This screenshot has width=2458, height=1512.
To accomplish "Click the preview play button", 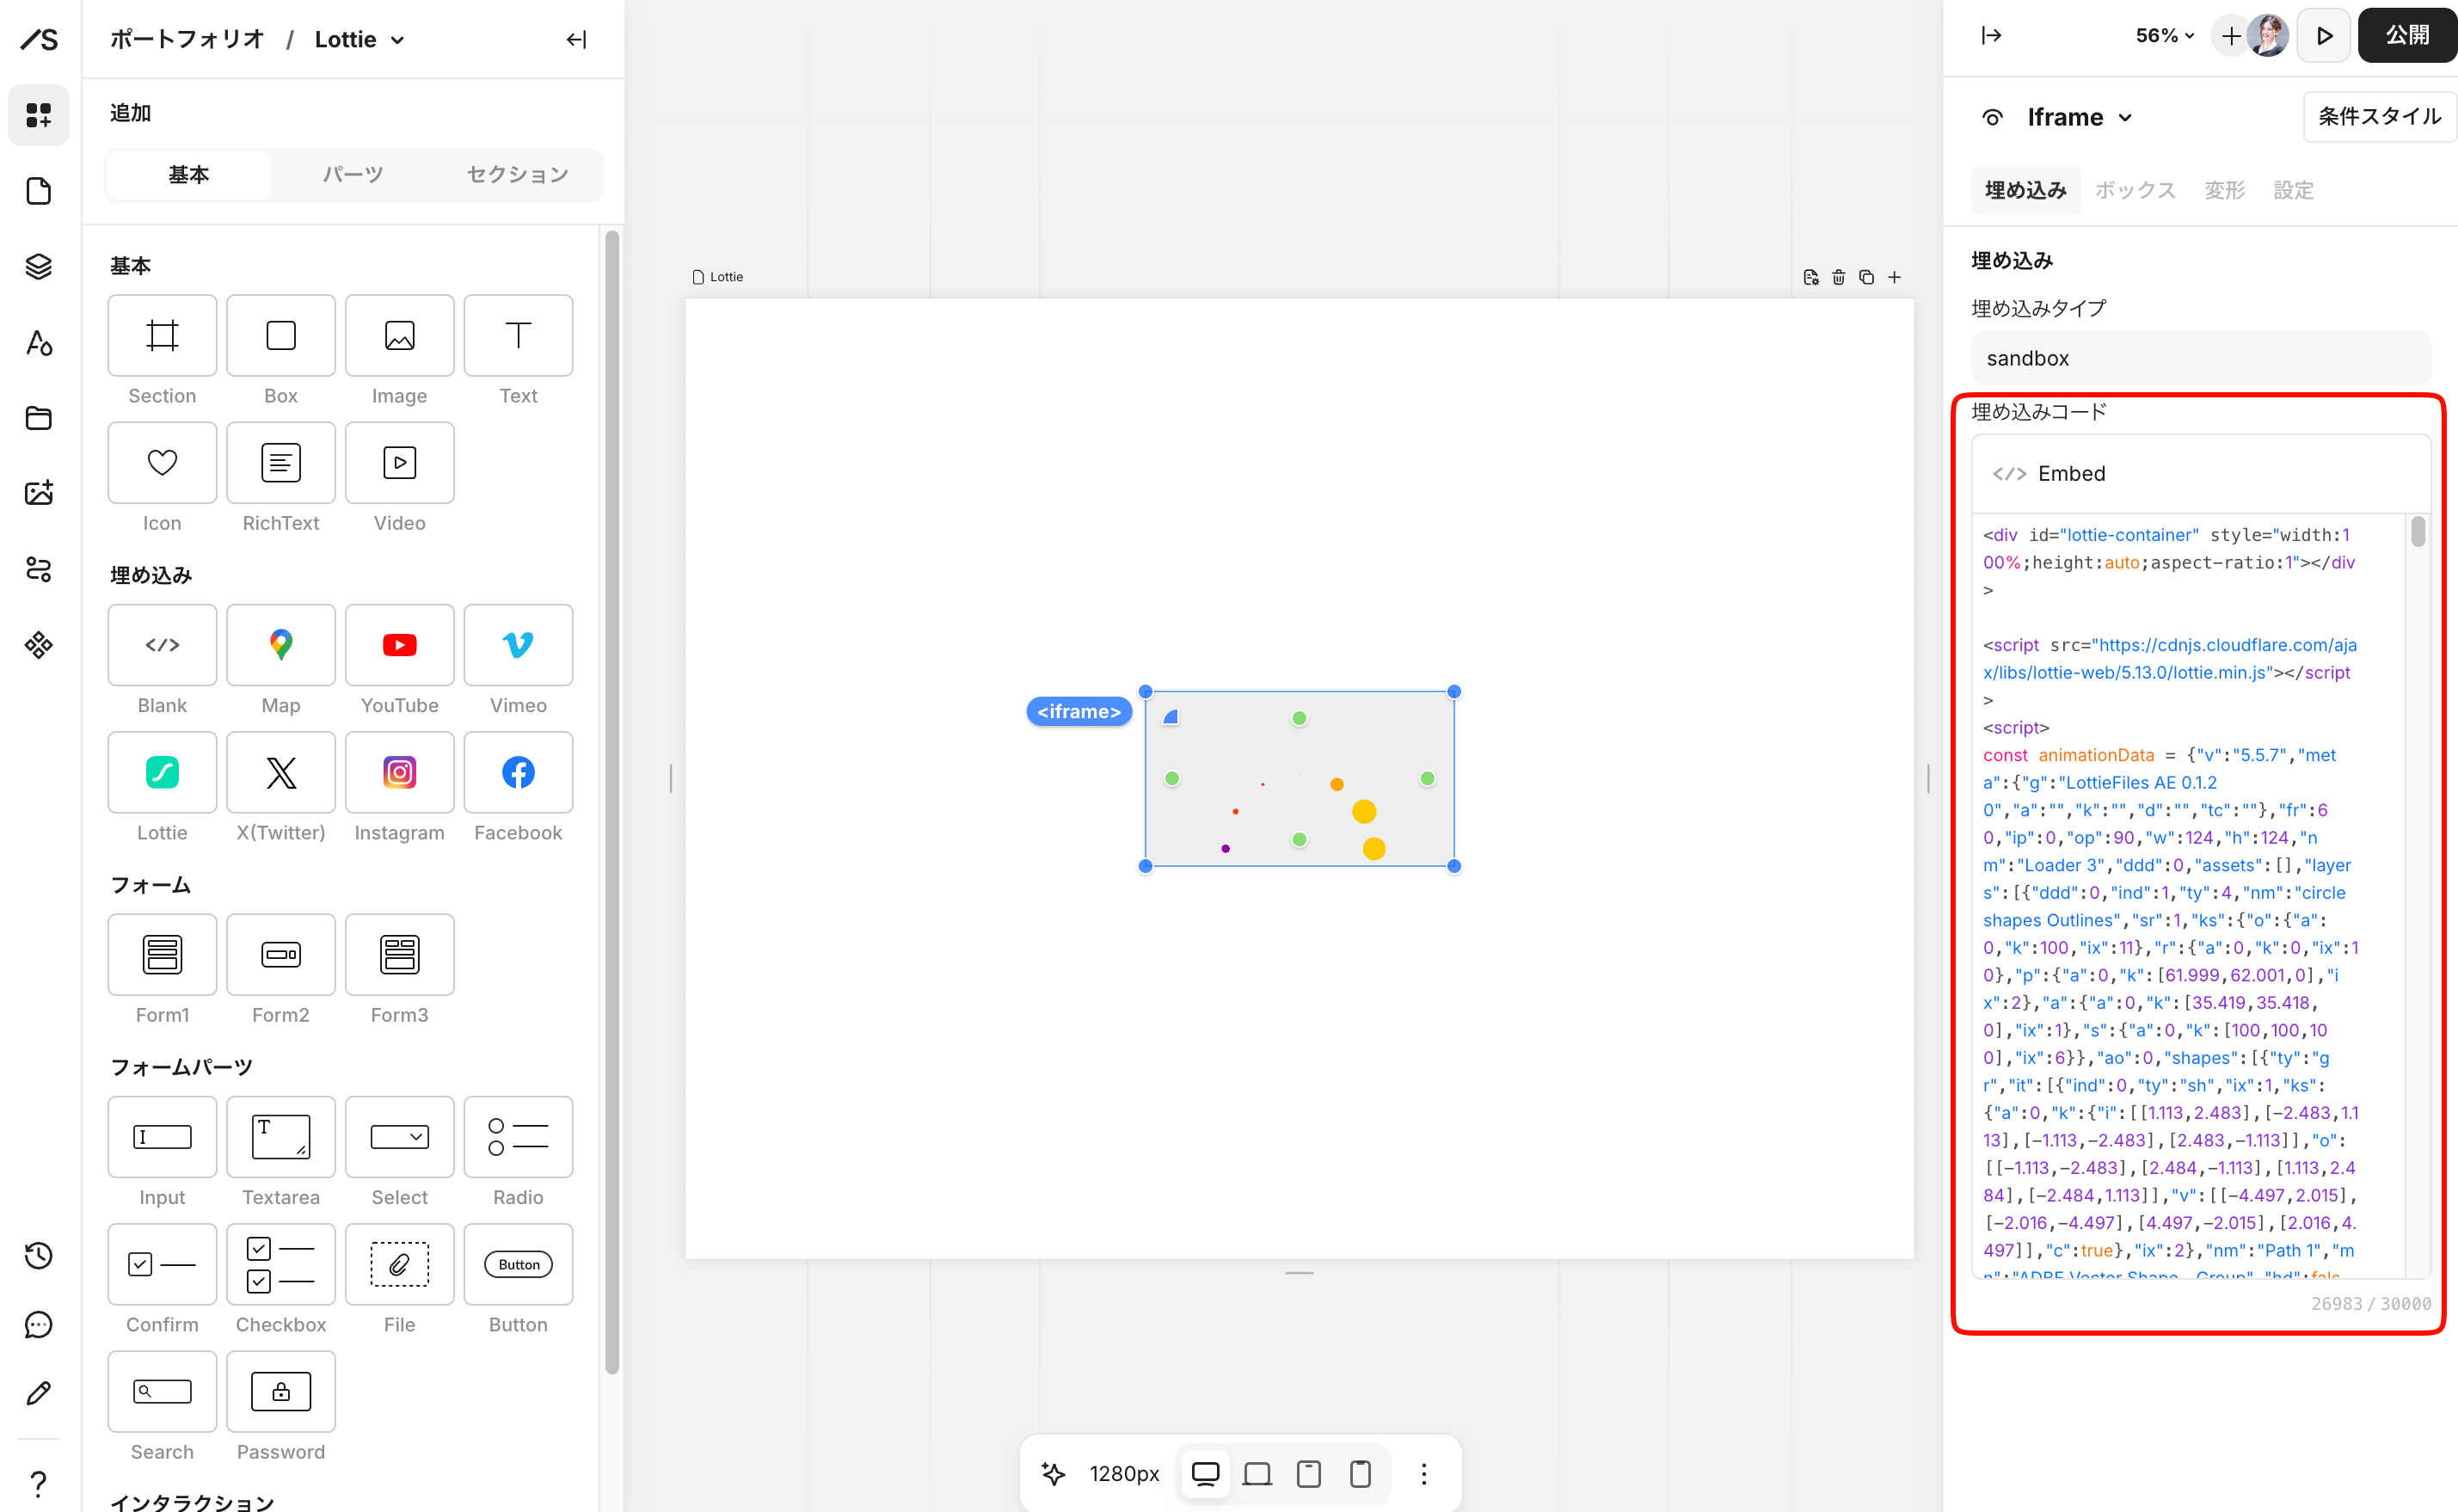I will coord(2324,36).
